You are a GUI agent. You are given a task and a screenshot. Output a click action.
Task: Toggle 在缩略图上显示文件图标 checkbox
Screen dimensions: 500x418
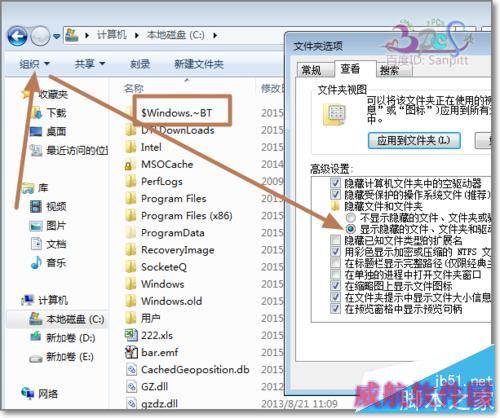(335, 286)
